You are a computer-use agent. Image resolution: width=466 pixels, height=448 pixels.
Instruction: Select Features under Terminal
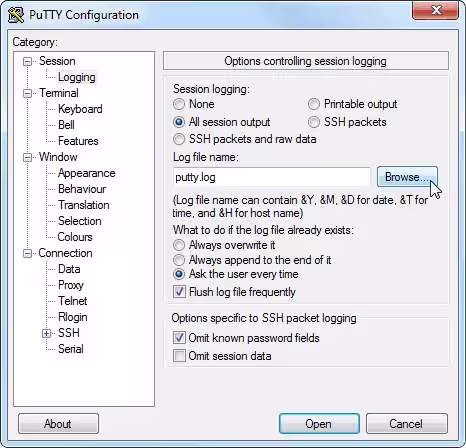[x=78, y=141]
